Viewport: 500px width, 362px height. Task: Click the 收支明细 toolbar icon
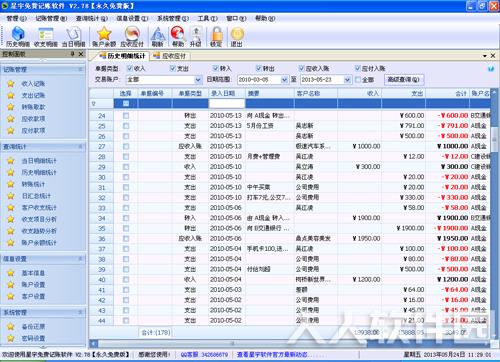(46, 37)
